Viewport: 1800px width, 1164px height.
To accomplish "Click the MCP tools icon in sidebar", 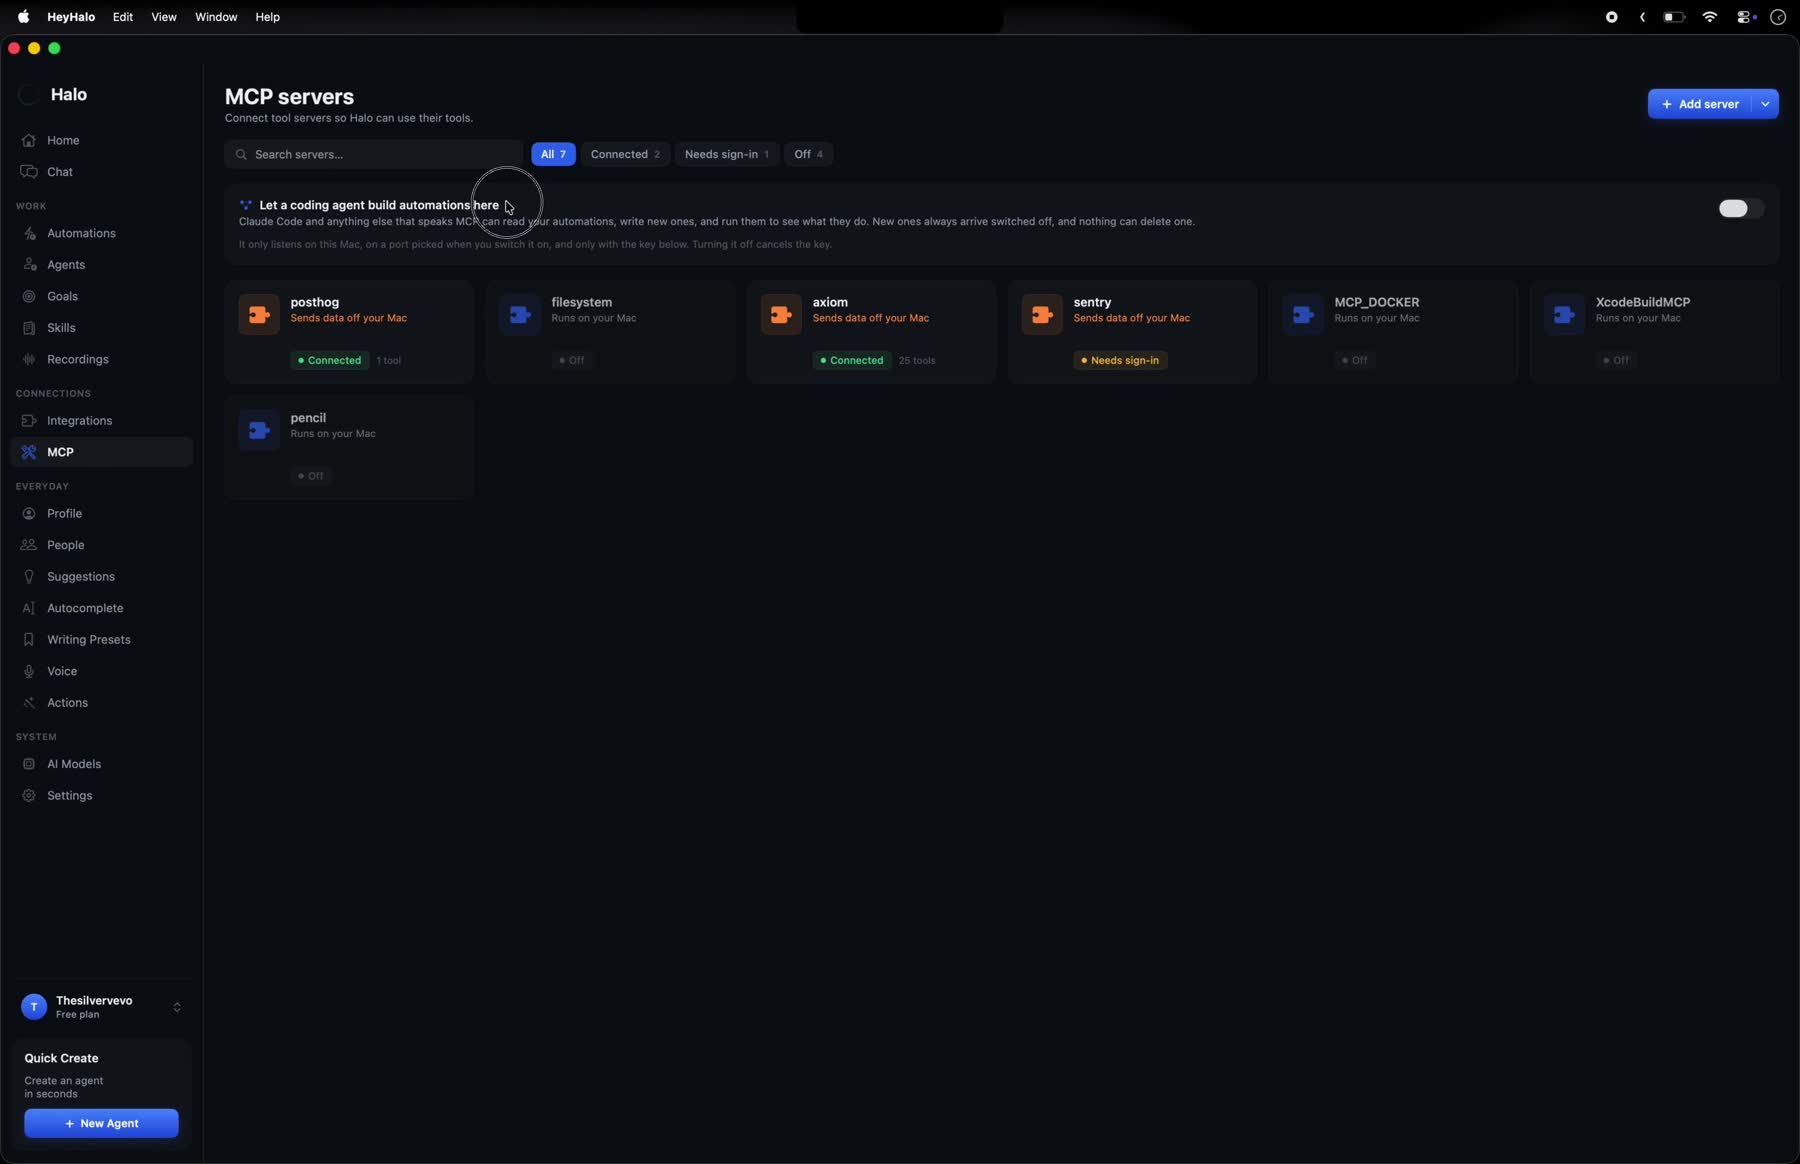I will point(29,453).
